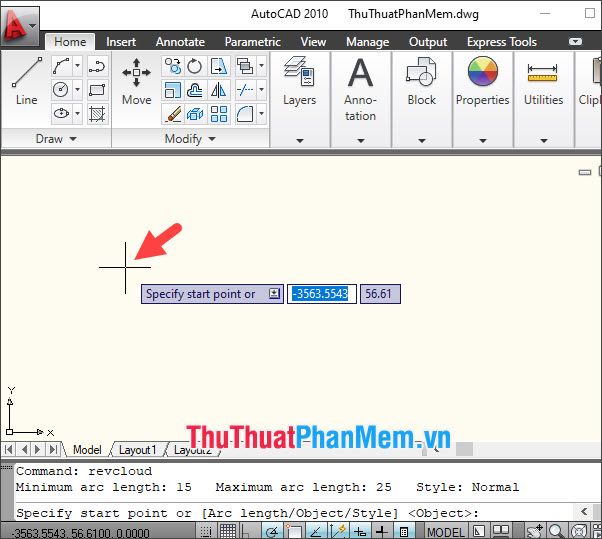Viewport: 602px width, 539px height.
Task: Toggle Polar Tracking in status bar
Action: [273, 531]
